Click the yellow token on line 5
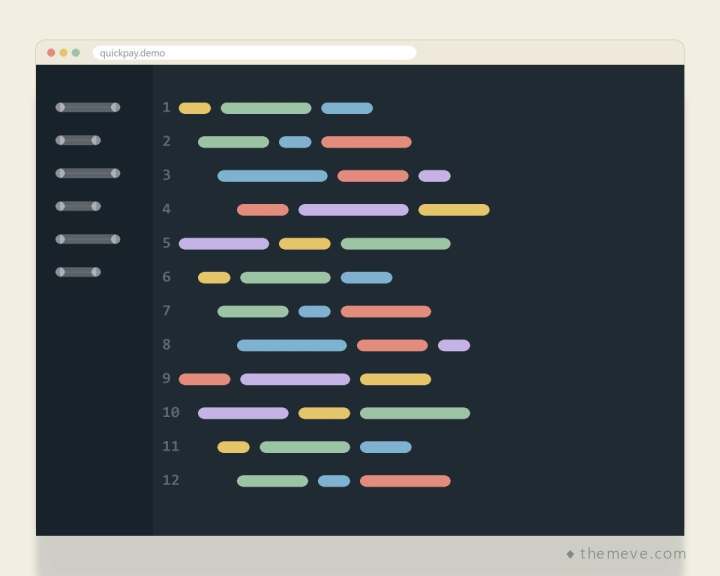 tap(304, 244)
